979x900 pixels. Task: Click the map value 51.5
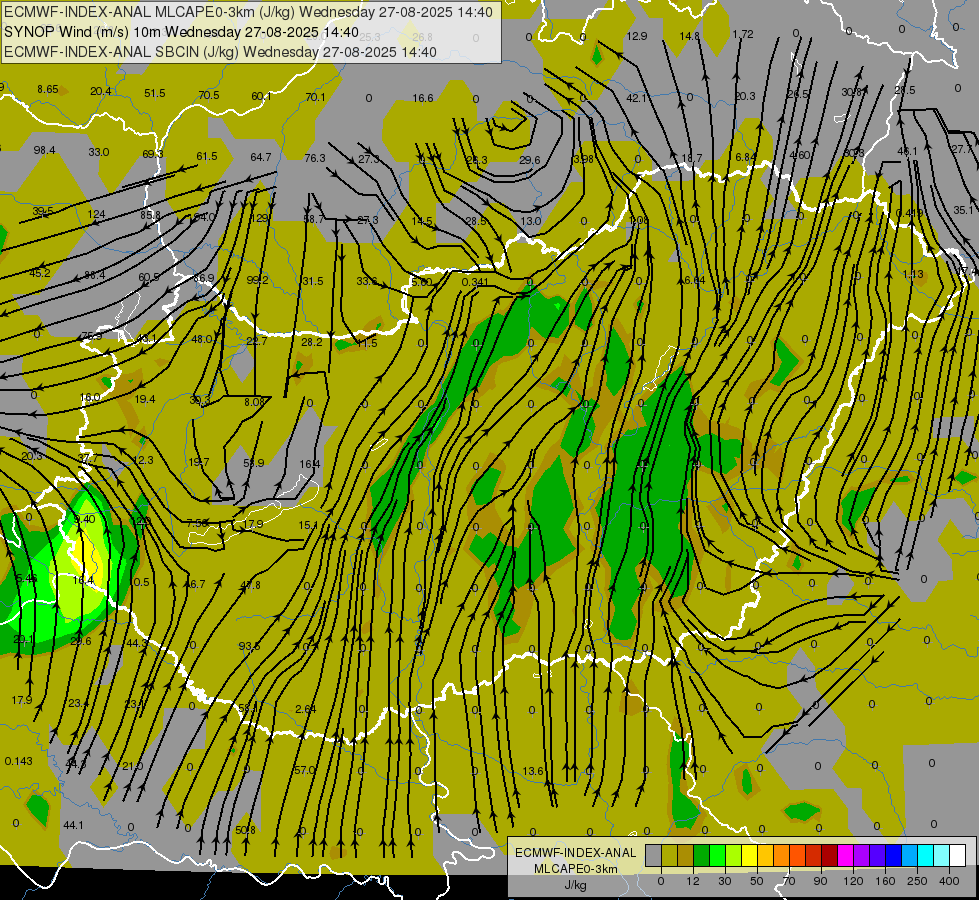point(155,93)
